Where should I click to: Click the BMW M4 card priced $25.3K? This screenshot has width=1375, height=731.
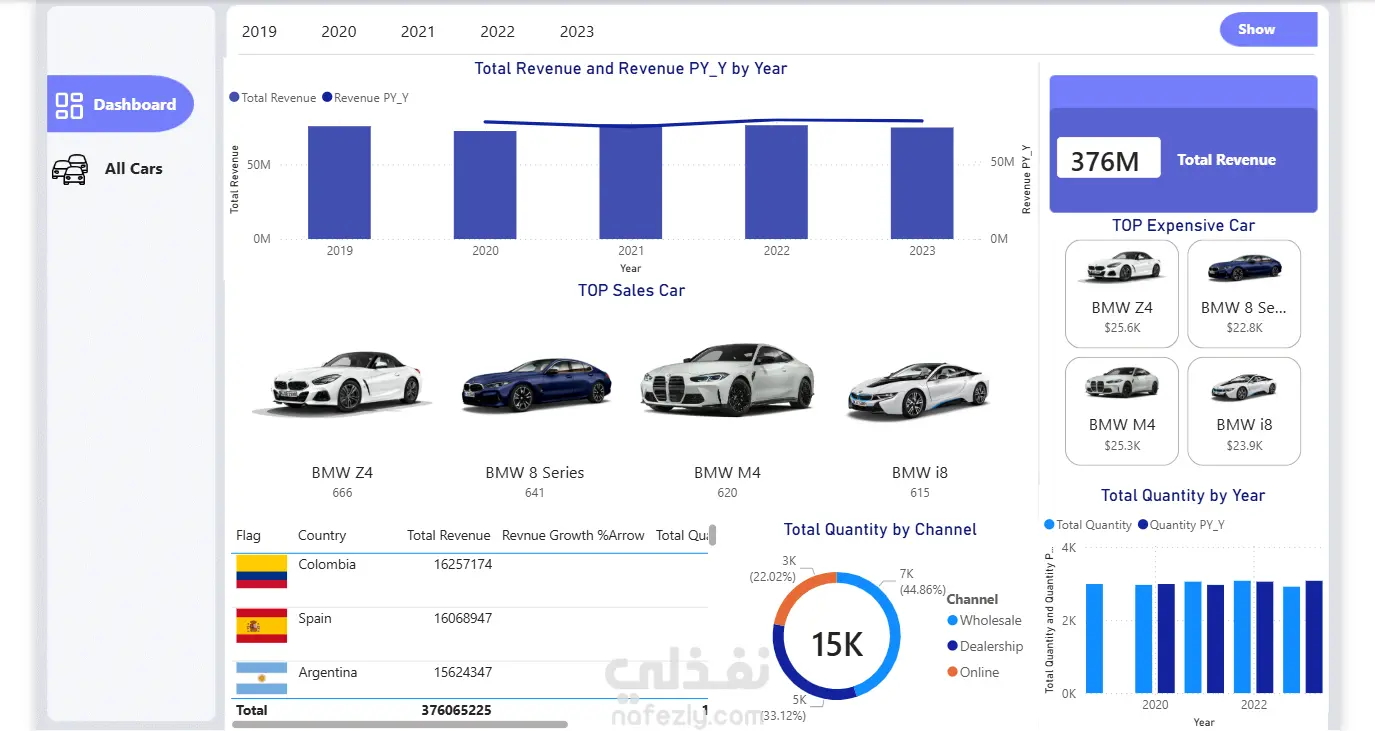tap(1122, 411)
